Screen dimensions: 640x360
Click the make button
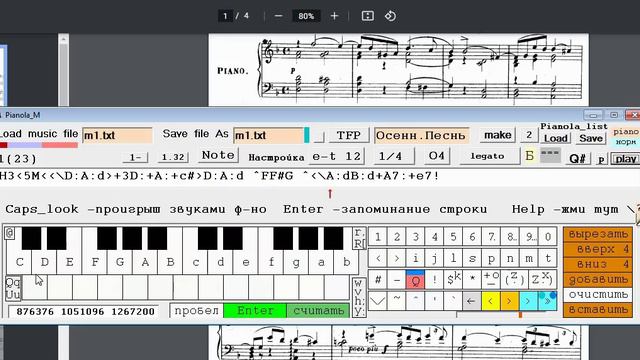pos(497,135)
